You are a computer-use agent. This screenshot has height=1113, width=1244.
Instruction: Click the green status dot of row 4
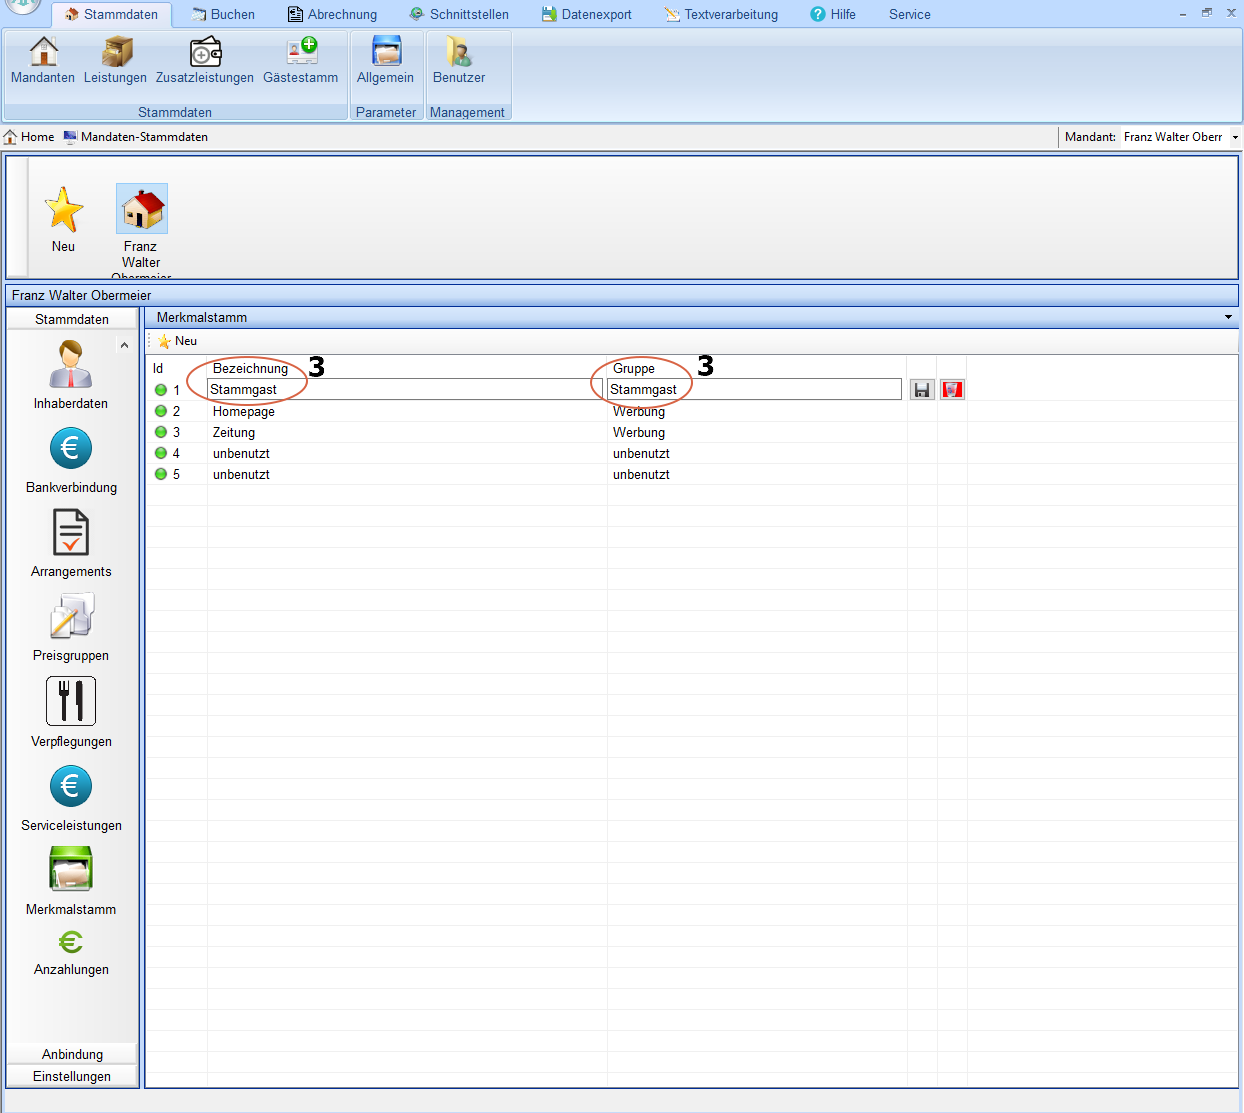tap(161, 453)
